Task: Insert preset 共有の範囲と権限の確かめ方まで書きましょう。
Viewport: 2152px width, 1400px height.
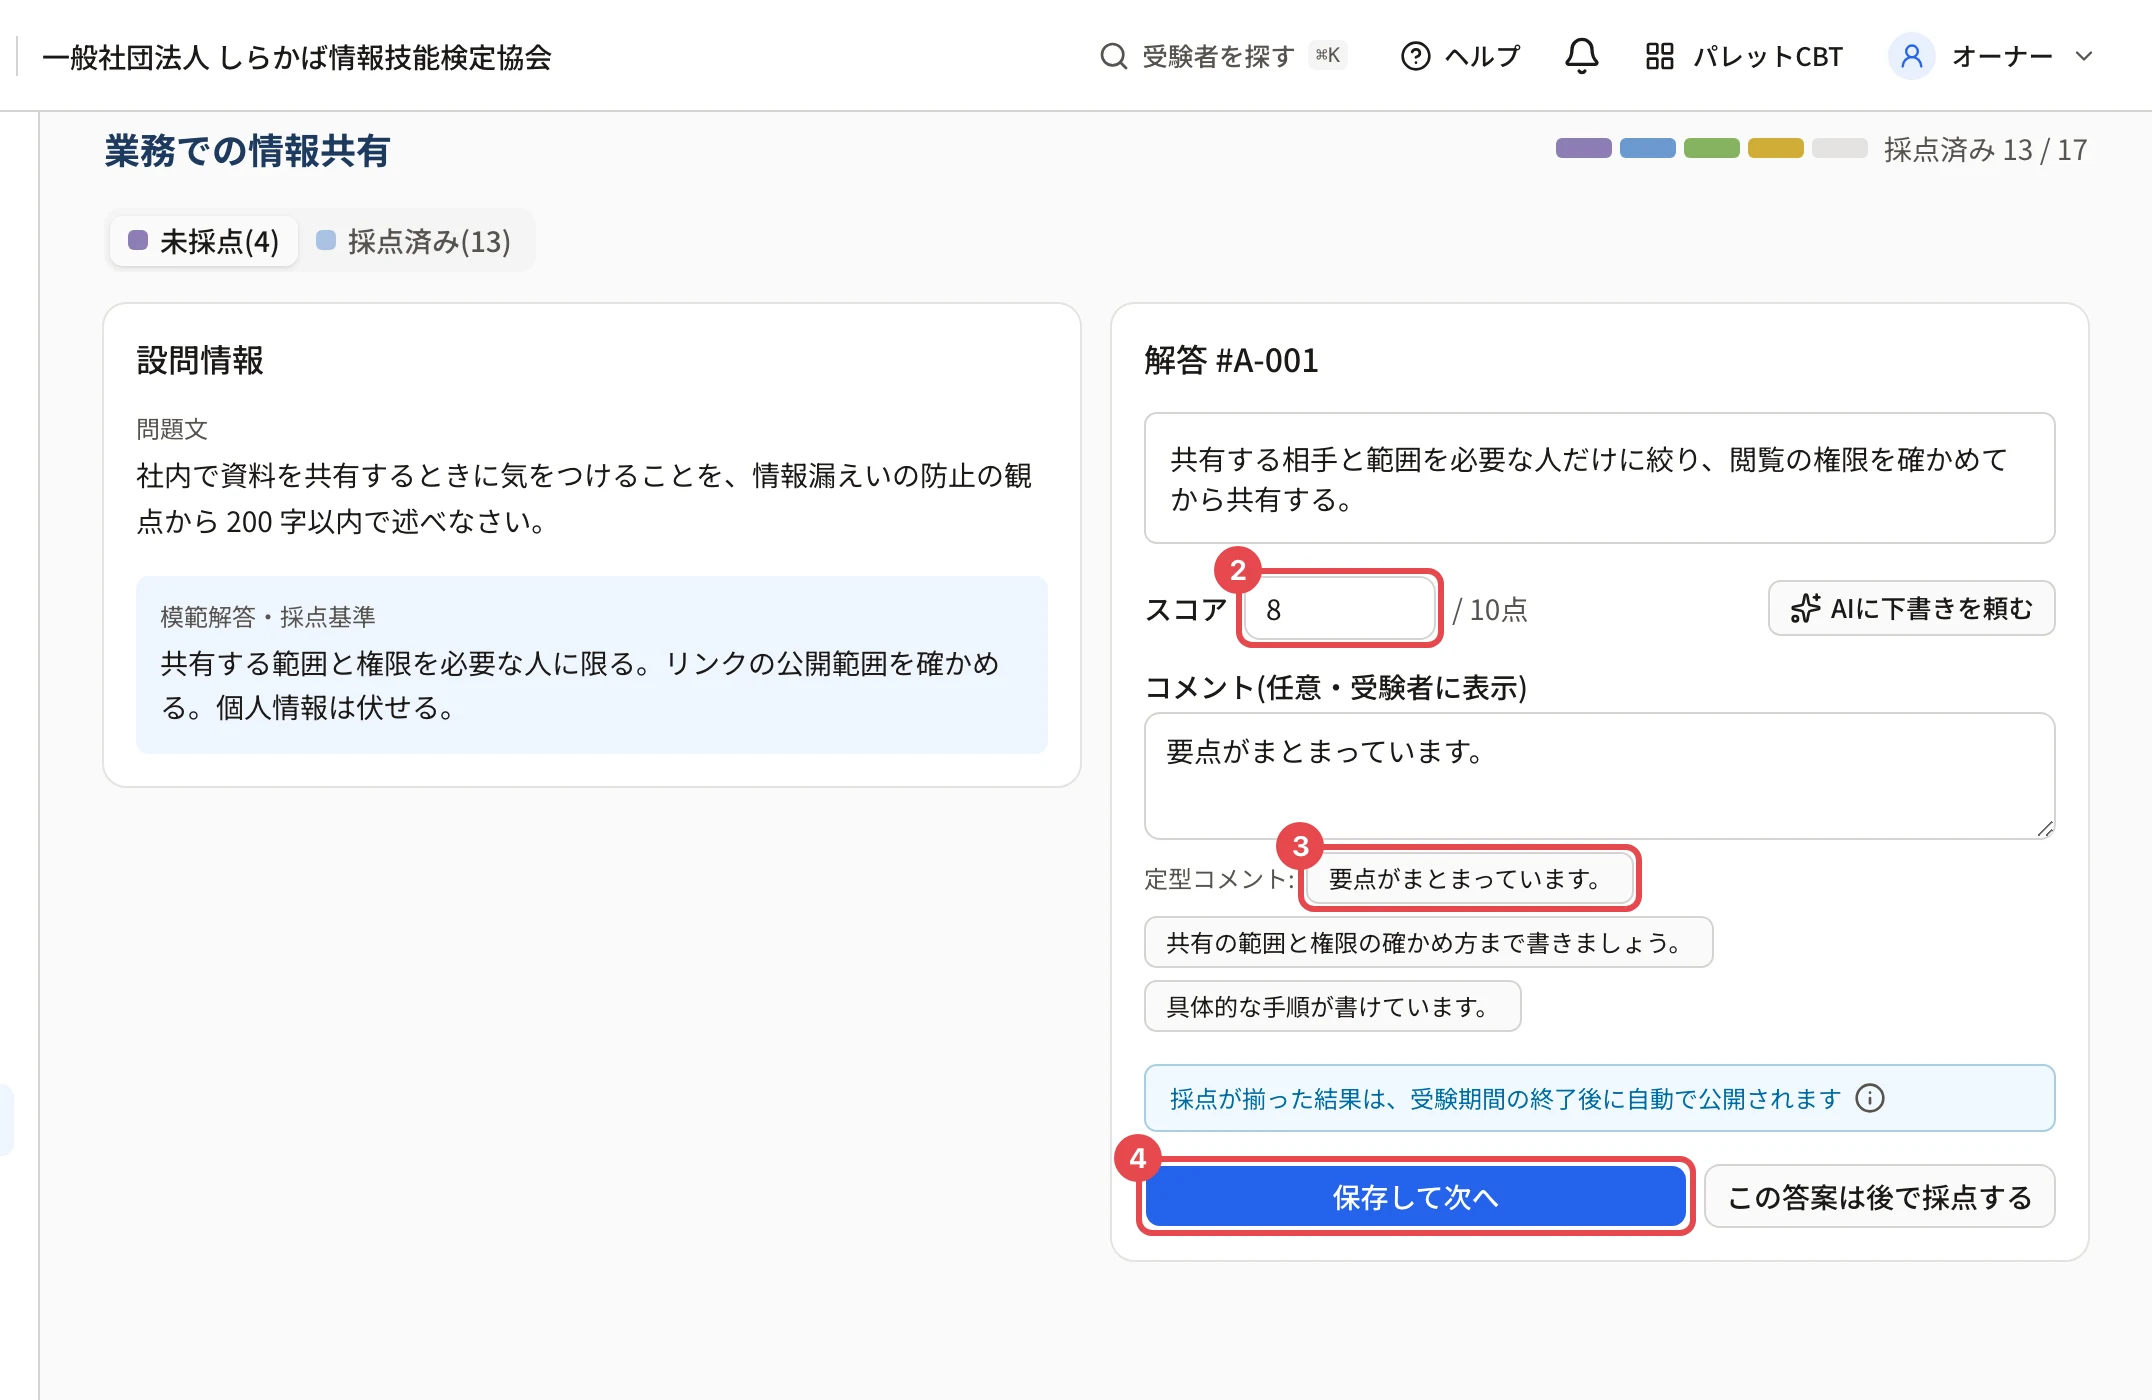Action: pyautogui.click(x=1428, y=943)
